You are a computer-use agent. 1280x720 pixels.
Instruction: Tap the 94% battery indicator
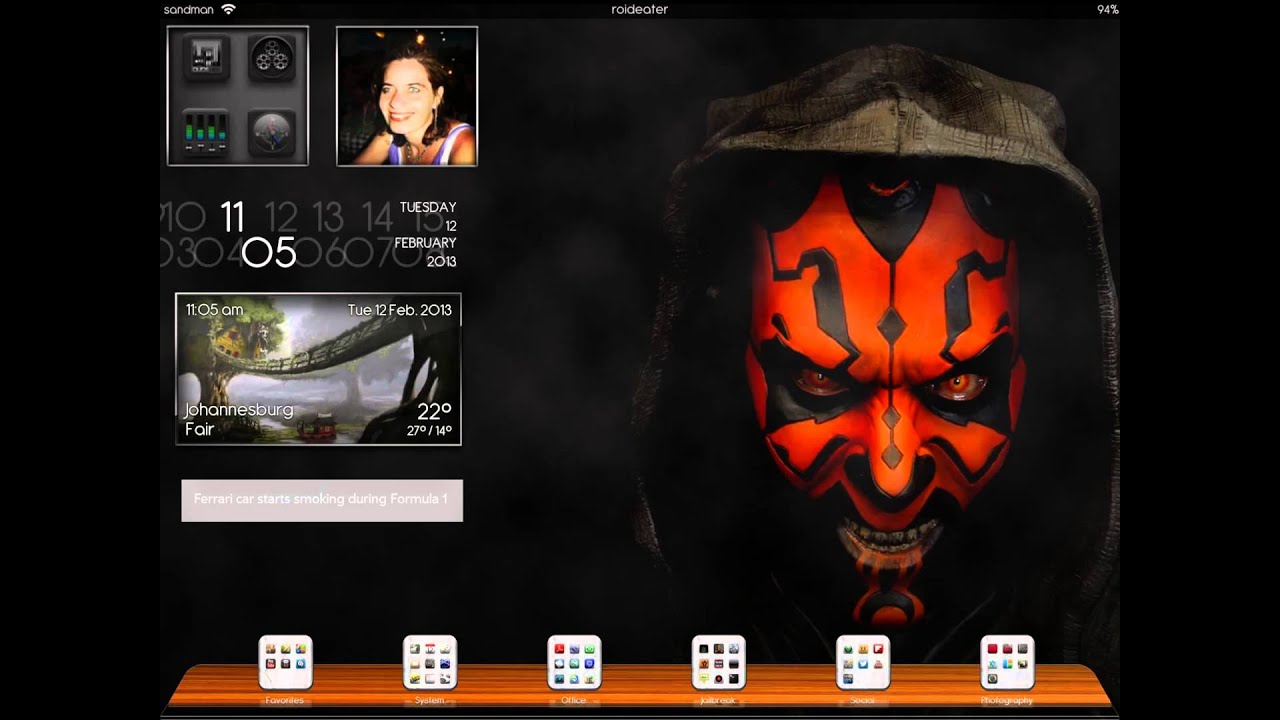click(x=1107, y=9)
